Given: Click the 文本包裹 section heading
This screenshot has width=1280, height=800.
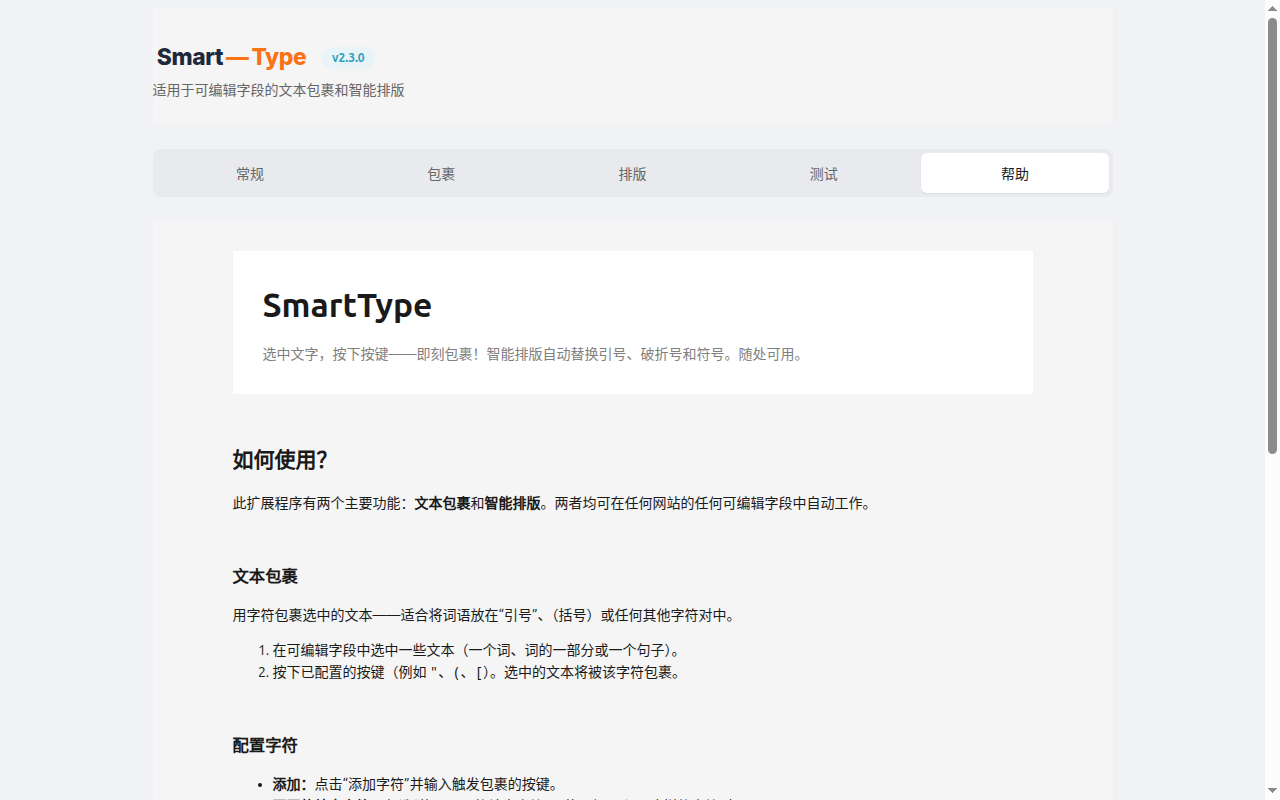Looking at the screenshot, I should click(265, 577).
